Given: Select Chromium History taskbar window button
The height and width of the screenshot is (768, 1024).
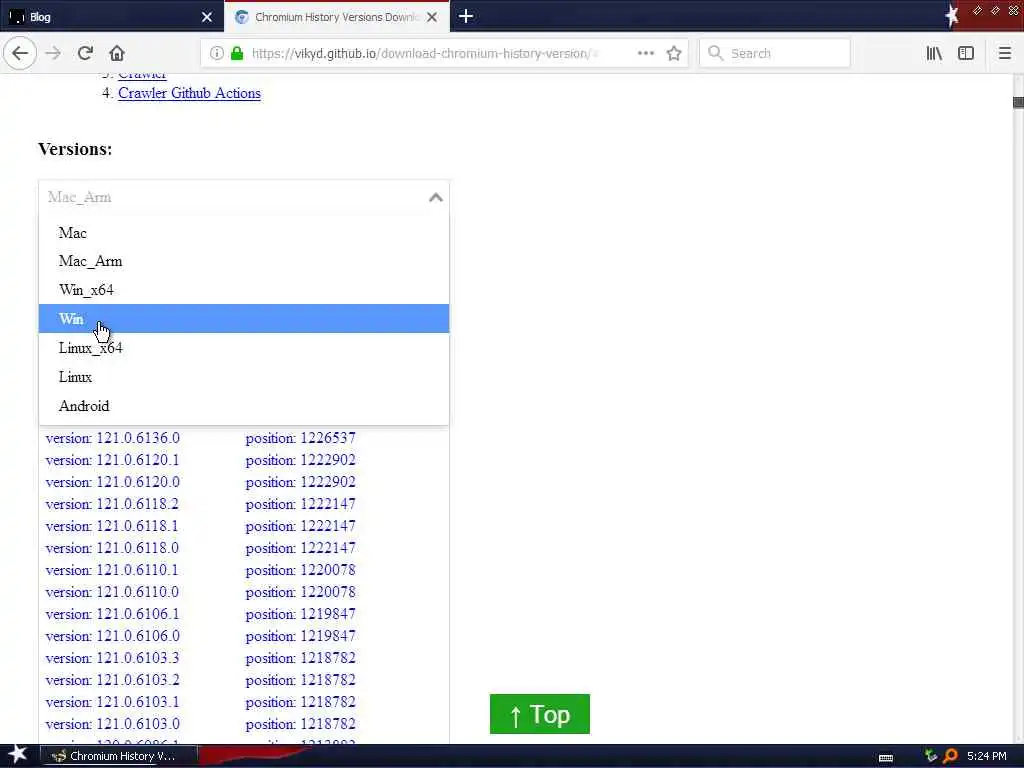Looking at the screenshot, I should [118, 756].
